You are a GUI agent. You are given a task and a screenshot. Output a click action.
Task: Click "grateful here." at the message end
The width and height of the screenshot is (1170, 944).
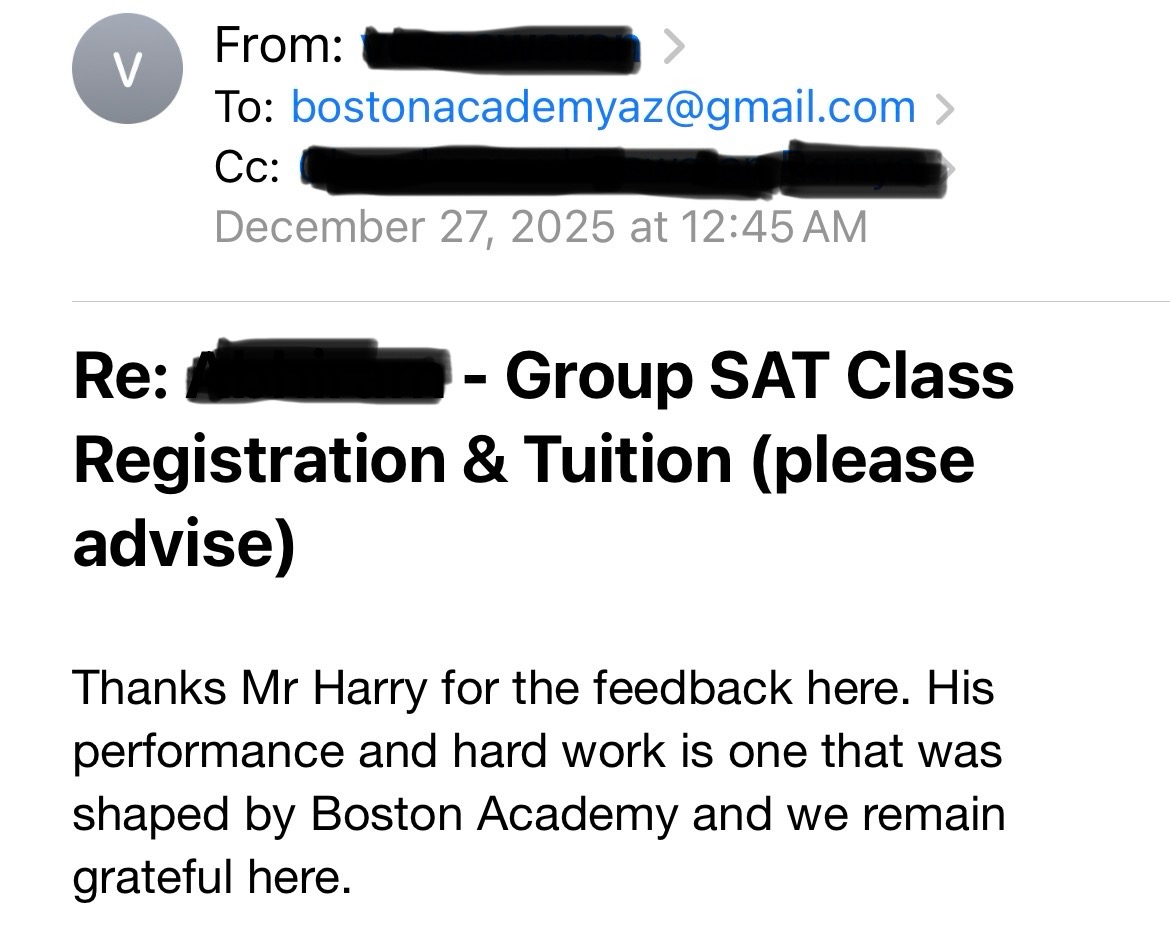pos(212,876)
